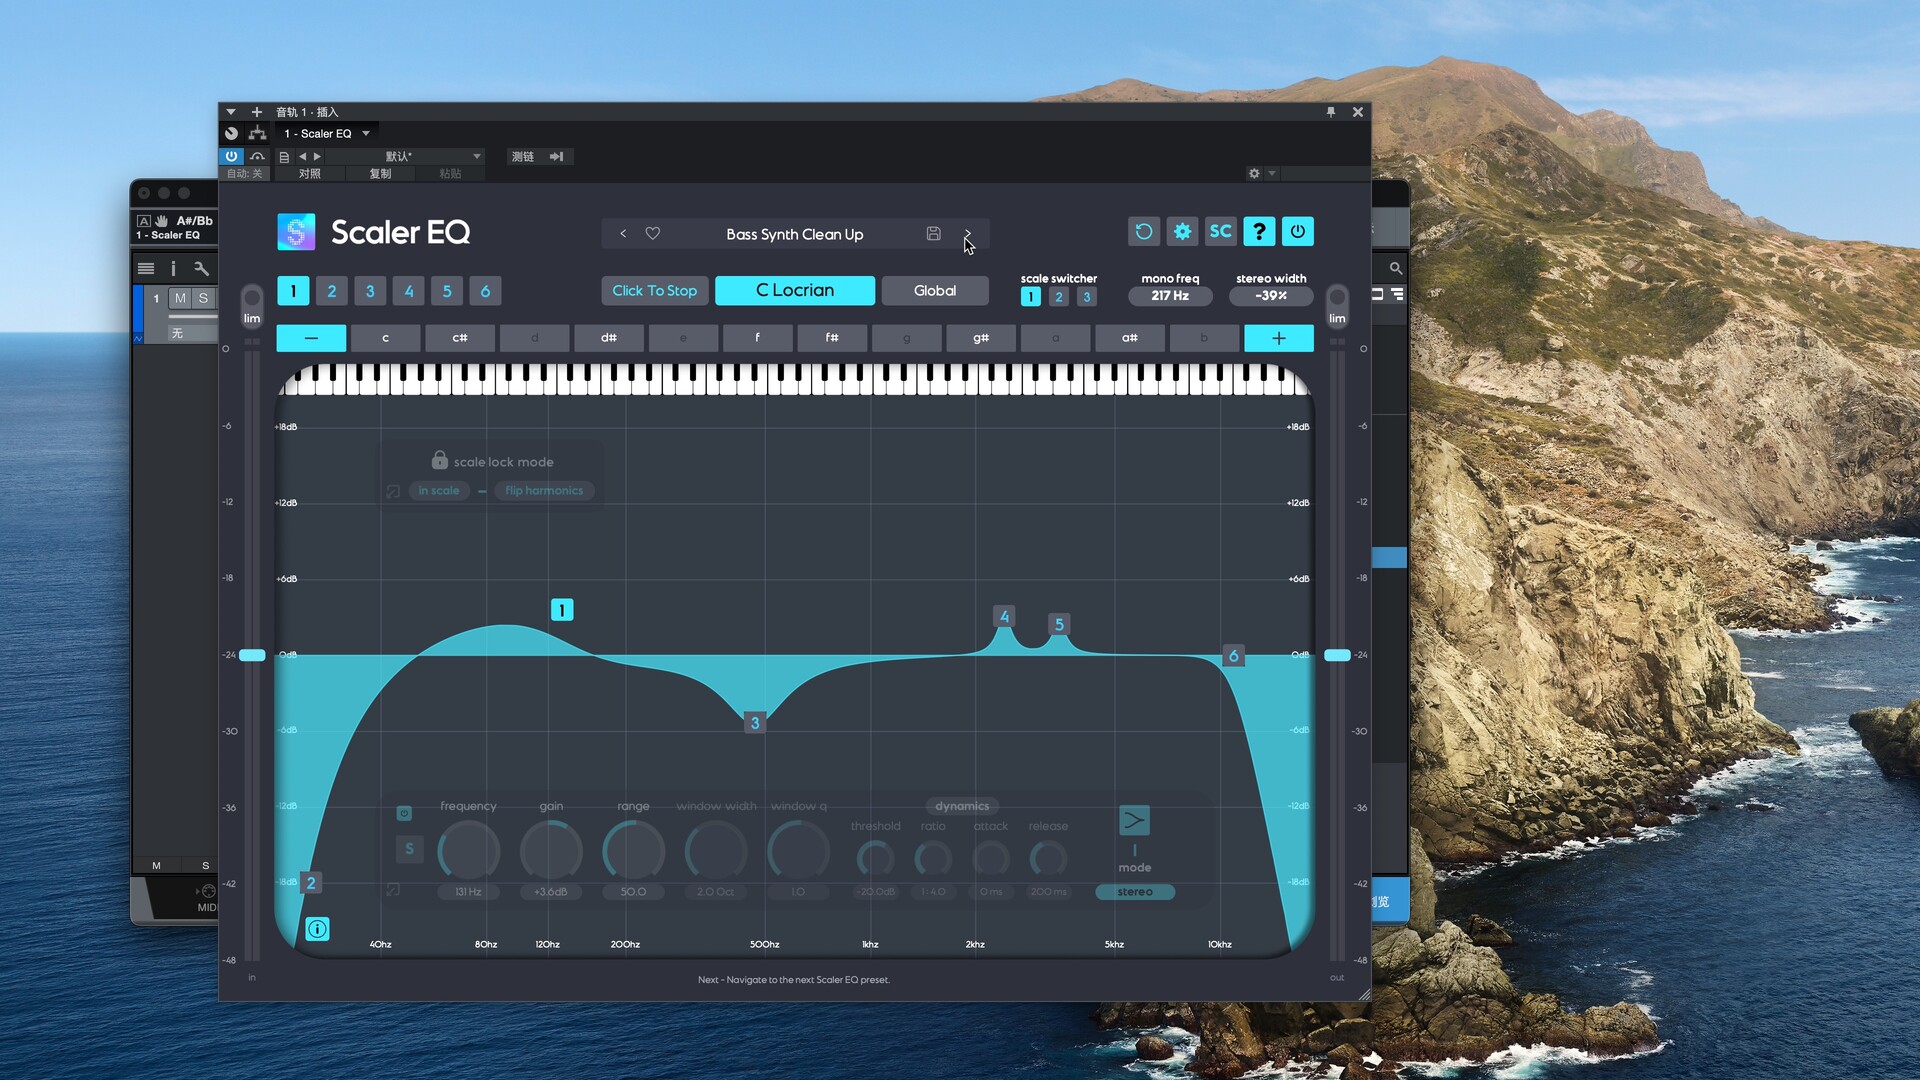Open the C Locrian scale selector

pos(795,290)
